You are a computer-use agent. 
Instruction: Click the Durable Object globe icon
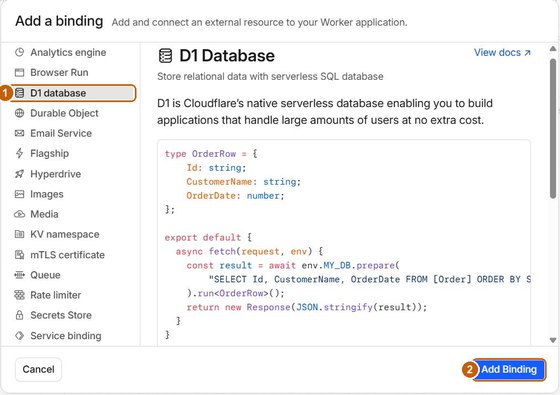pos(19,113)
